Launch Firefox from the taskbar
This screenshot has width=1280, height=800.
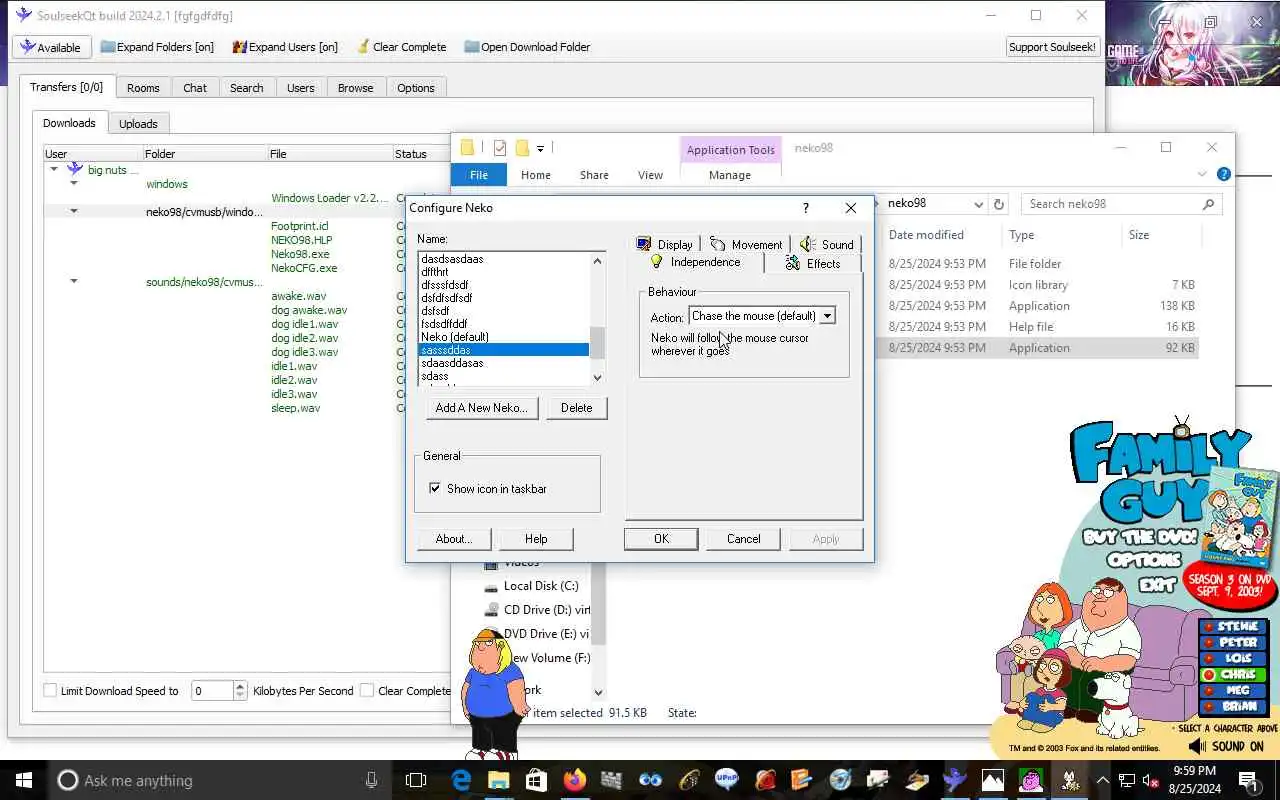pos(575,780)
